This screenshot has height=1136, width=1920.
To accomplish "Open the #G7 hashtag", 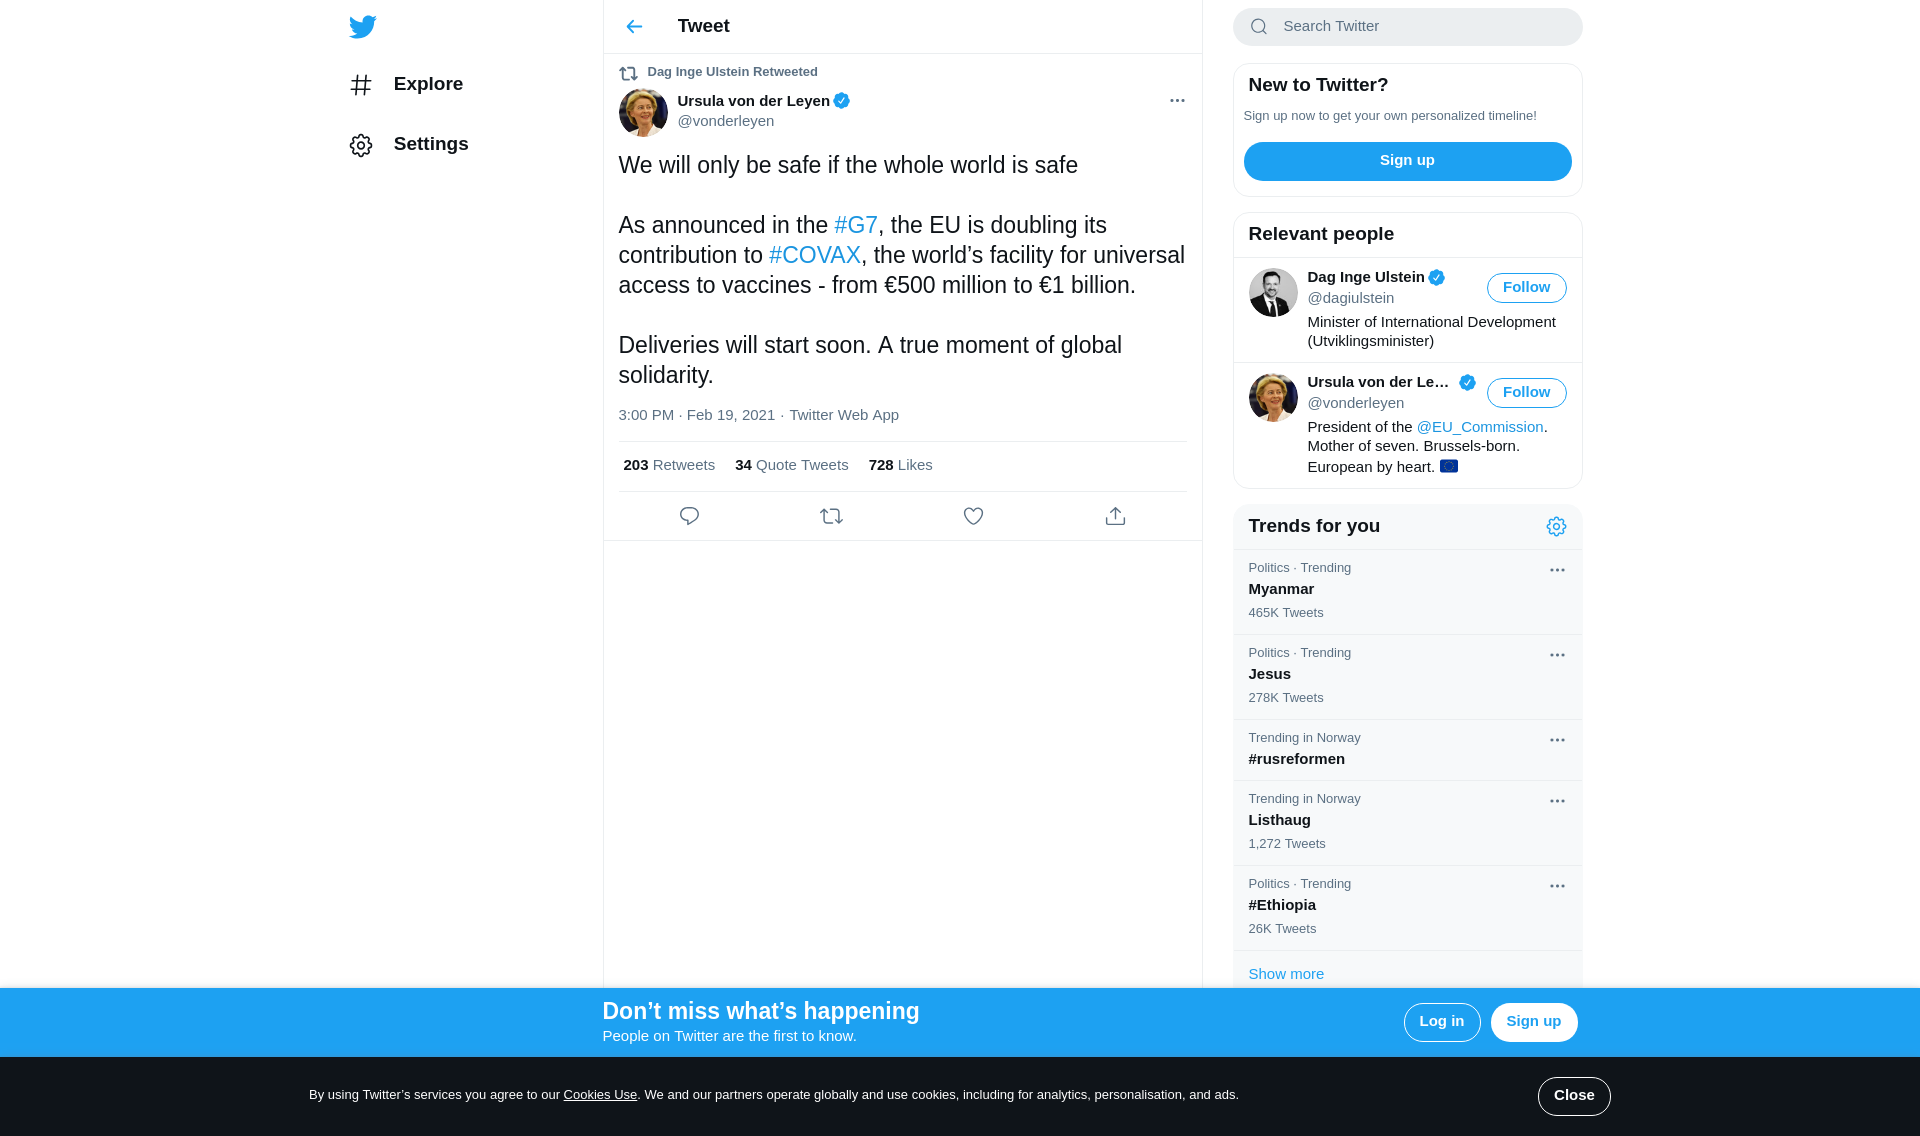I will tap(856, 226).
